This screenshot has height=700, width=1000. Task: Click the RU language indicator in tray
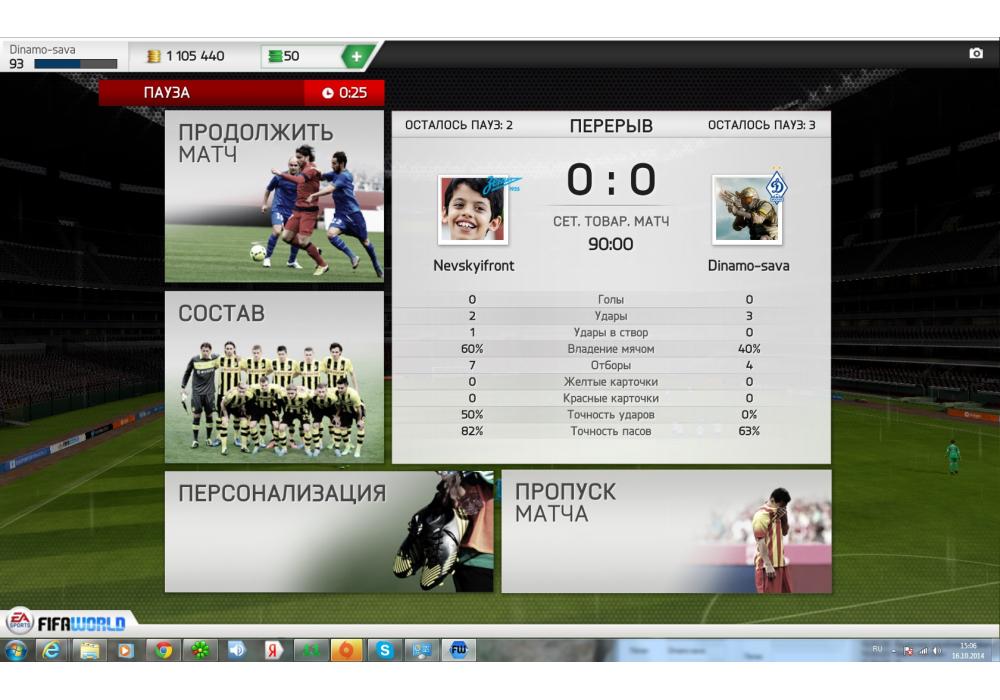[x=877, y=649]
